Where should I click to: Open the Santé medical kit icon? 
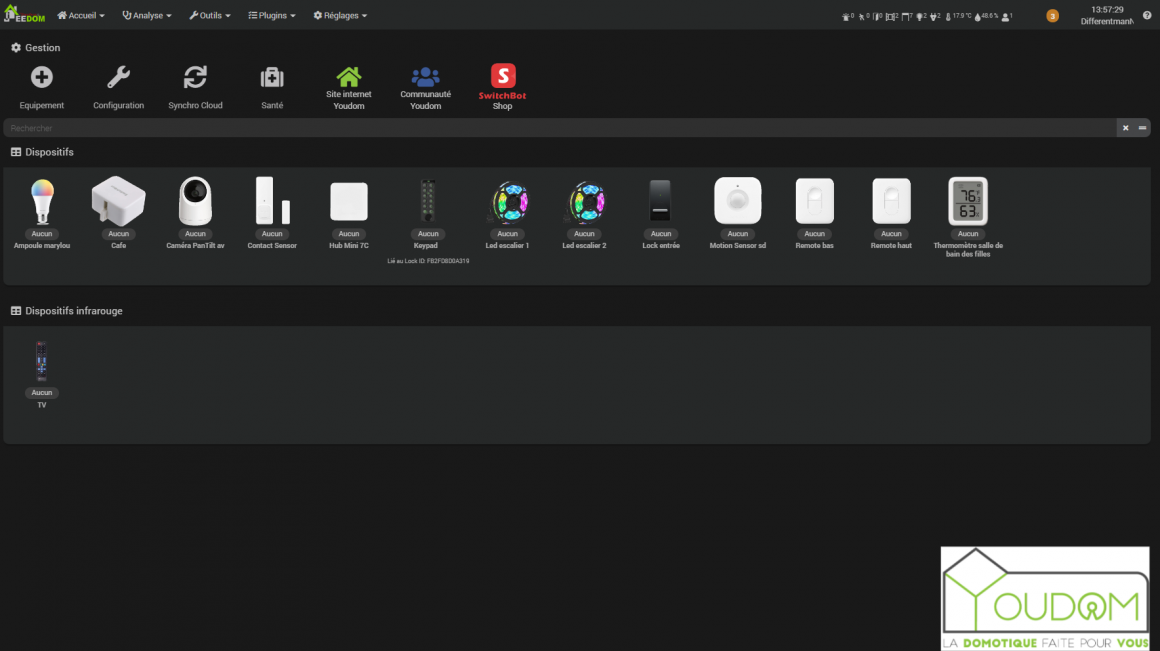tap(272, 78)
